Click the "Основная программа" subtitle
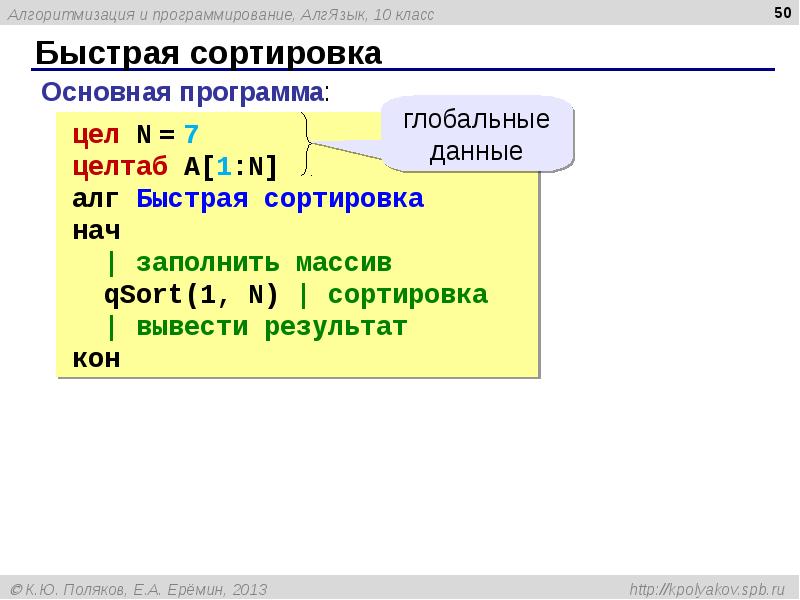 pos(183,93)
